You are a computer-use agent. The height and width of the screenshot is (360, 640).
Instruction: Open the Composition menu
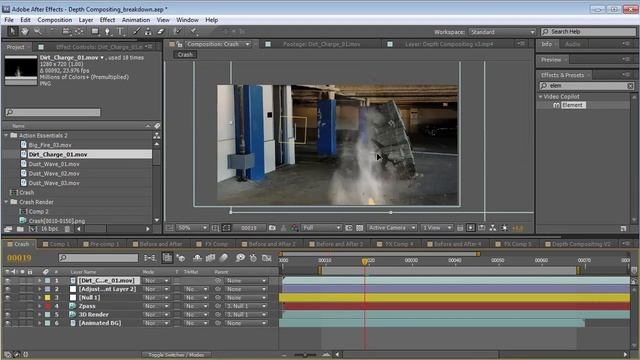click(55, 20)
